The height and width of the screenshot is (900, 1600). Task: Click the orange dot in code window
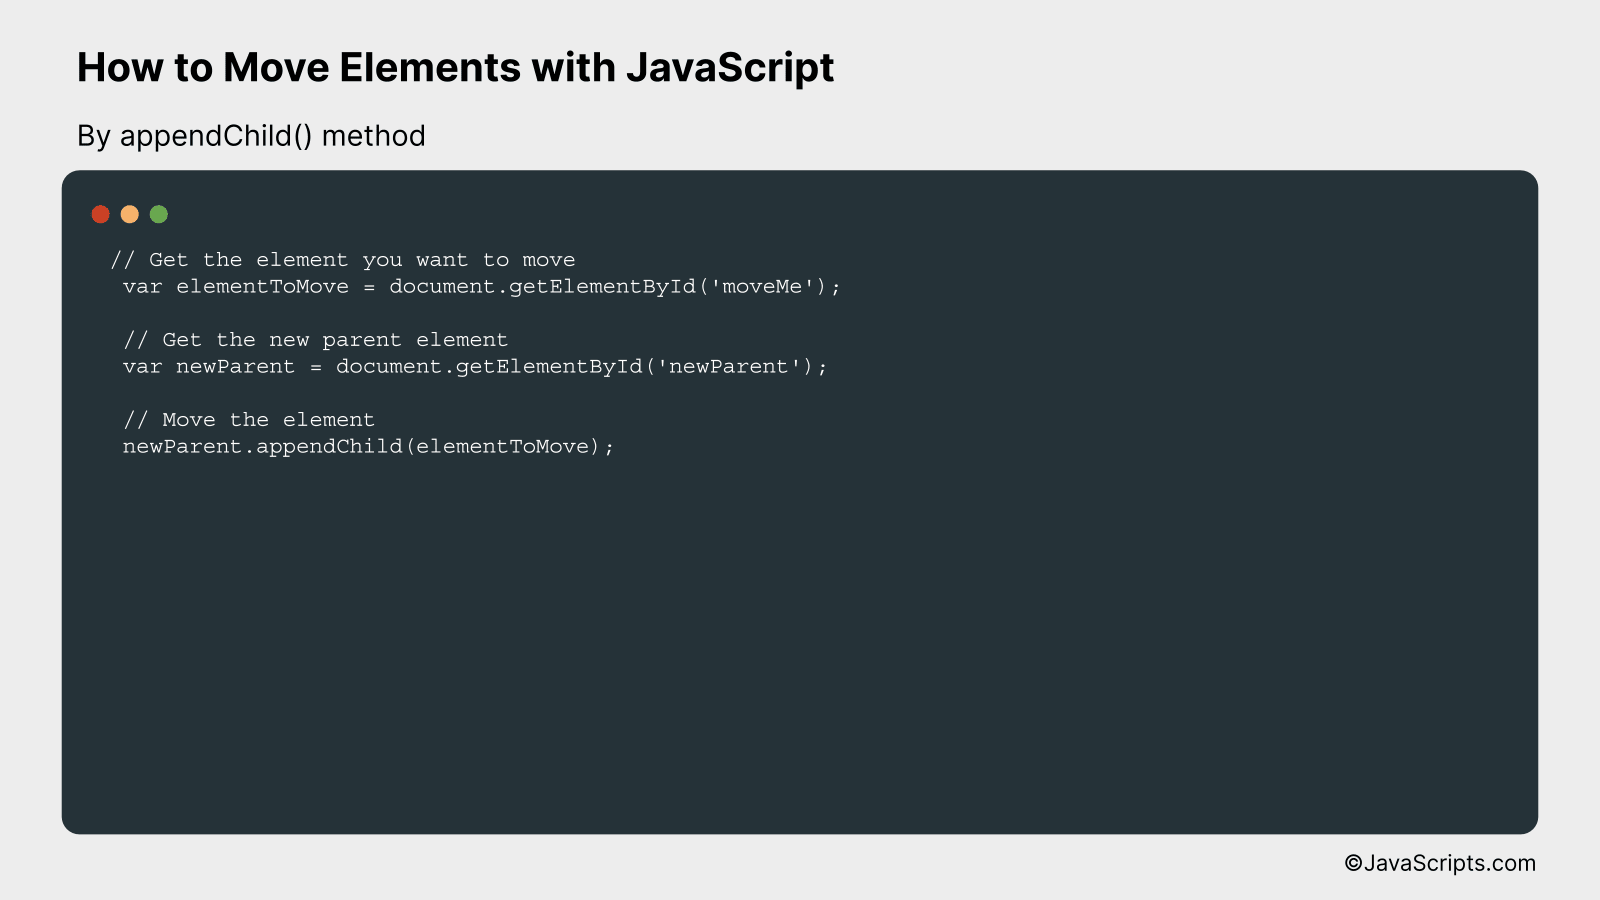point(129,214)
